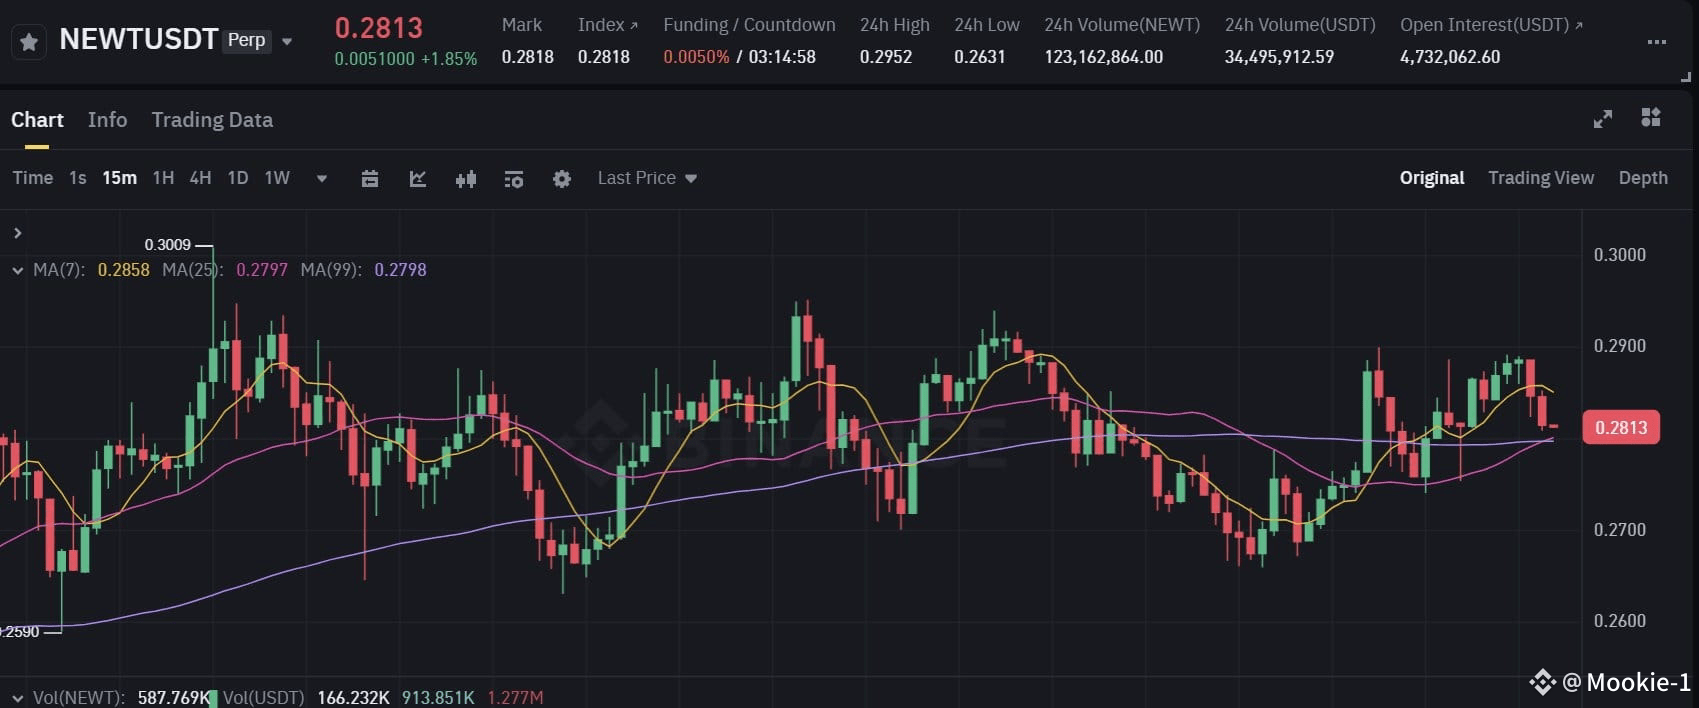Click the 24h High value 0.2952

click(886, 57)
